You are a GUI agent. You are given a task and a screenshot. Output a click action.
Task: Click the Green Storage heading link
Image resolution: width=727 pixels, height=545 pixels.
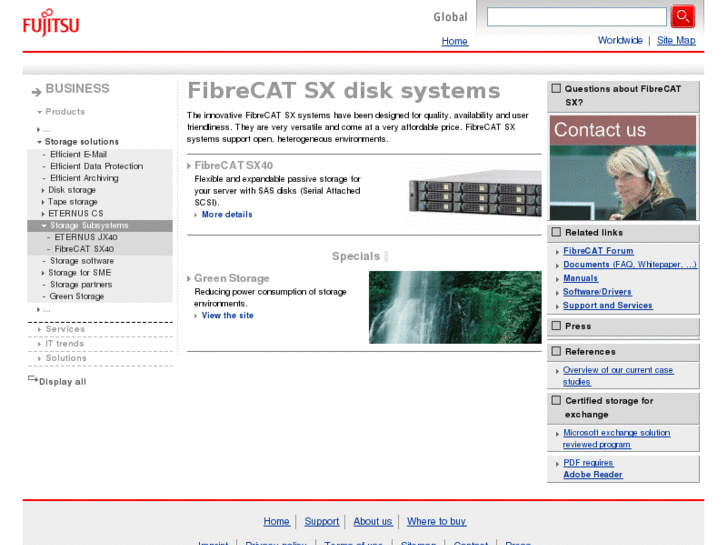click(x=231, y=278)
